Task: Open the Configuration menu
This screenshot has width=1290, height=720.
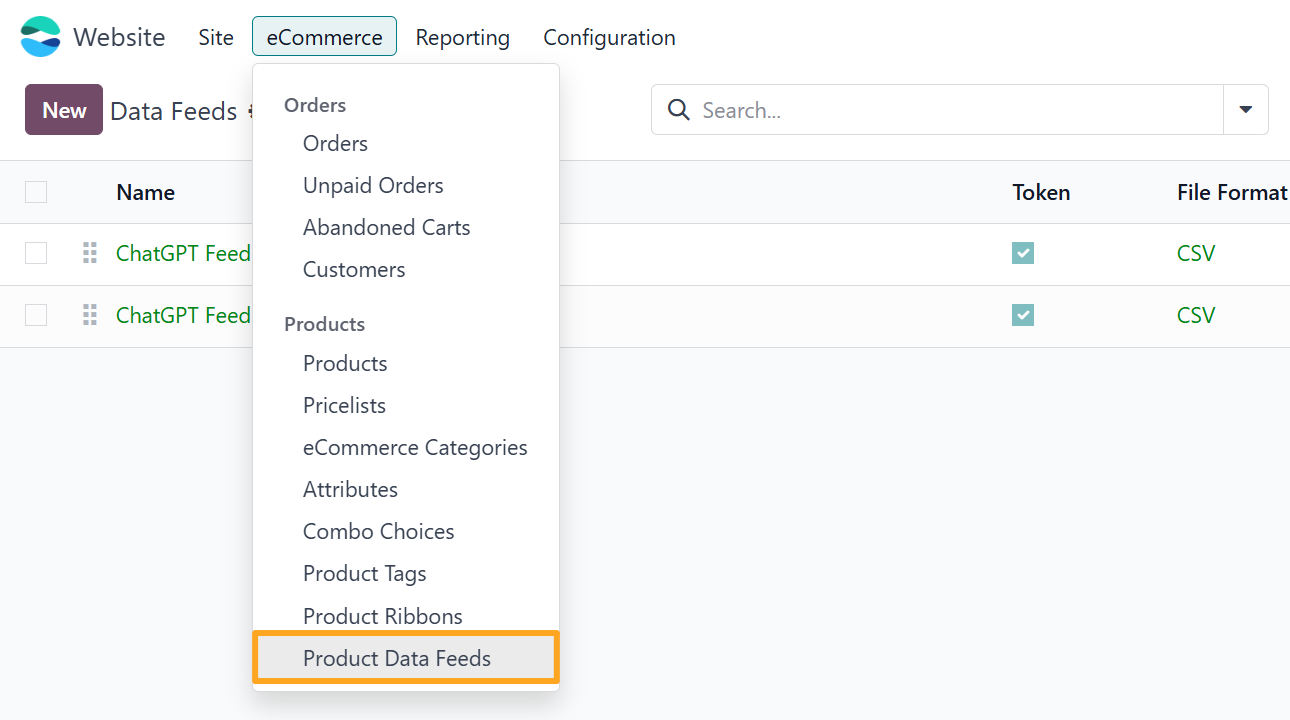Action: pyautogui.click(x=609, y=37)
